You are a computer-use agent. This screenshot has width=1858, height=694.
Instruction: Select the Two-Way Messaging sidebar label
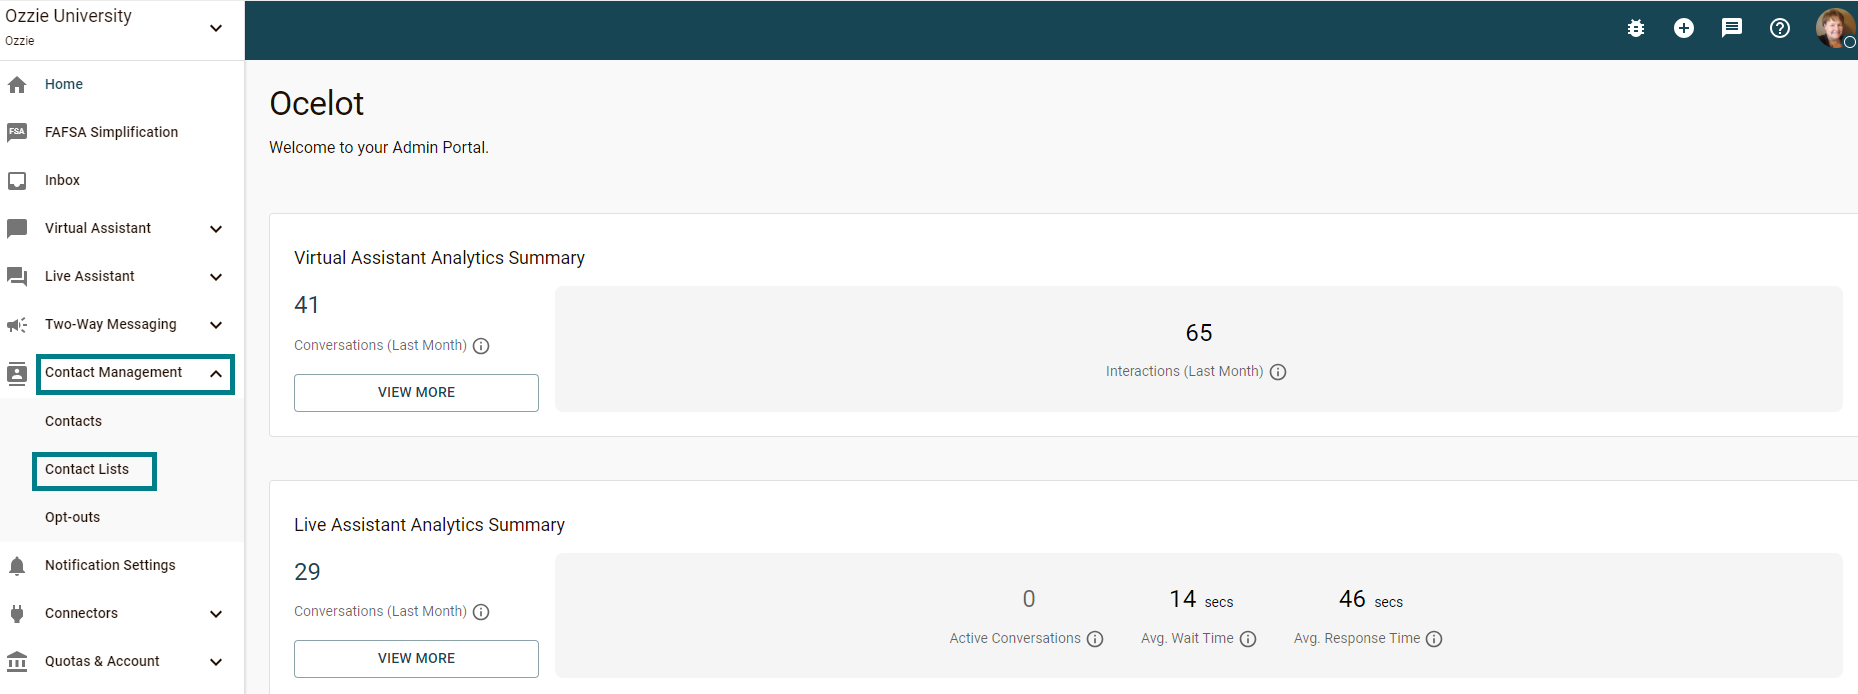(110, 324)
